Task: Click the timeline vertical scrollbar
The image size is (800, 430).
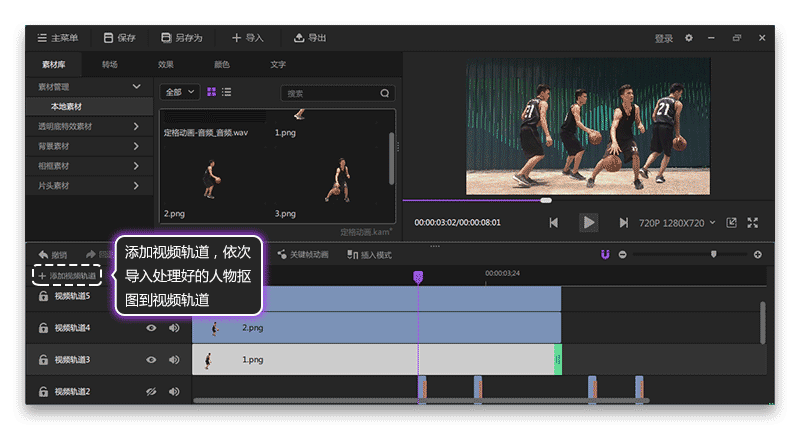Action: 762,322
